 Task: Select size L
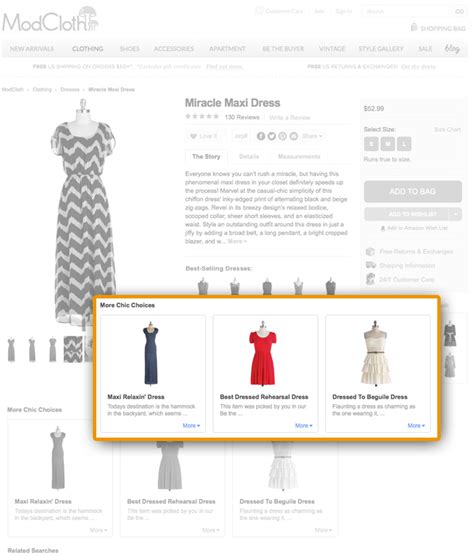pyautogui.click(x=404, y=144)
